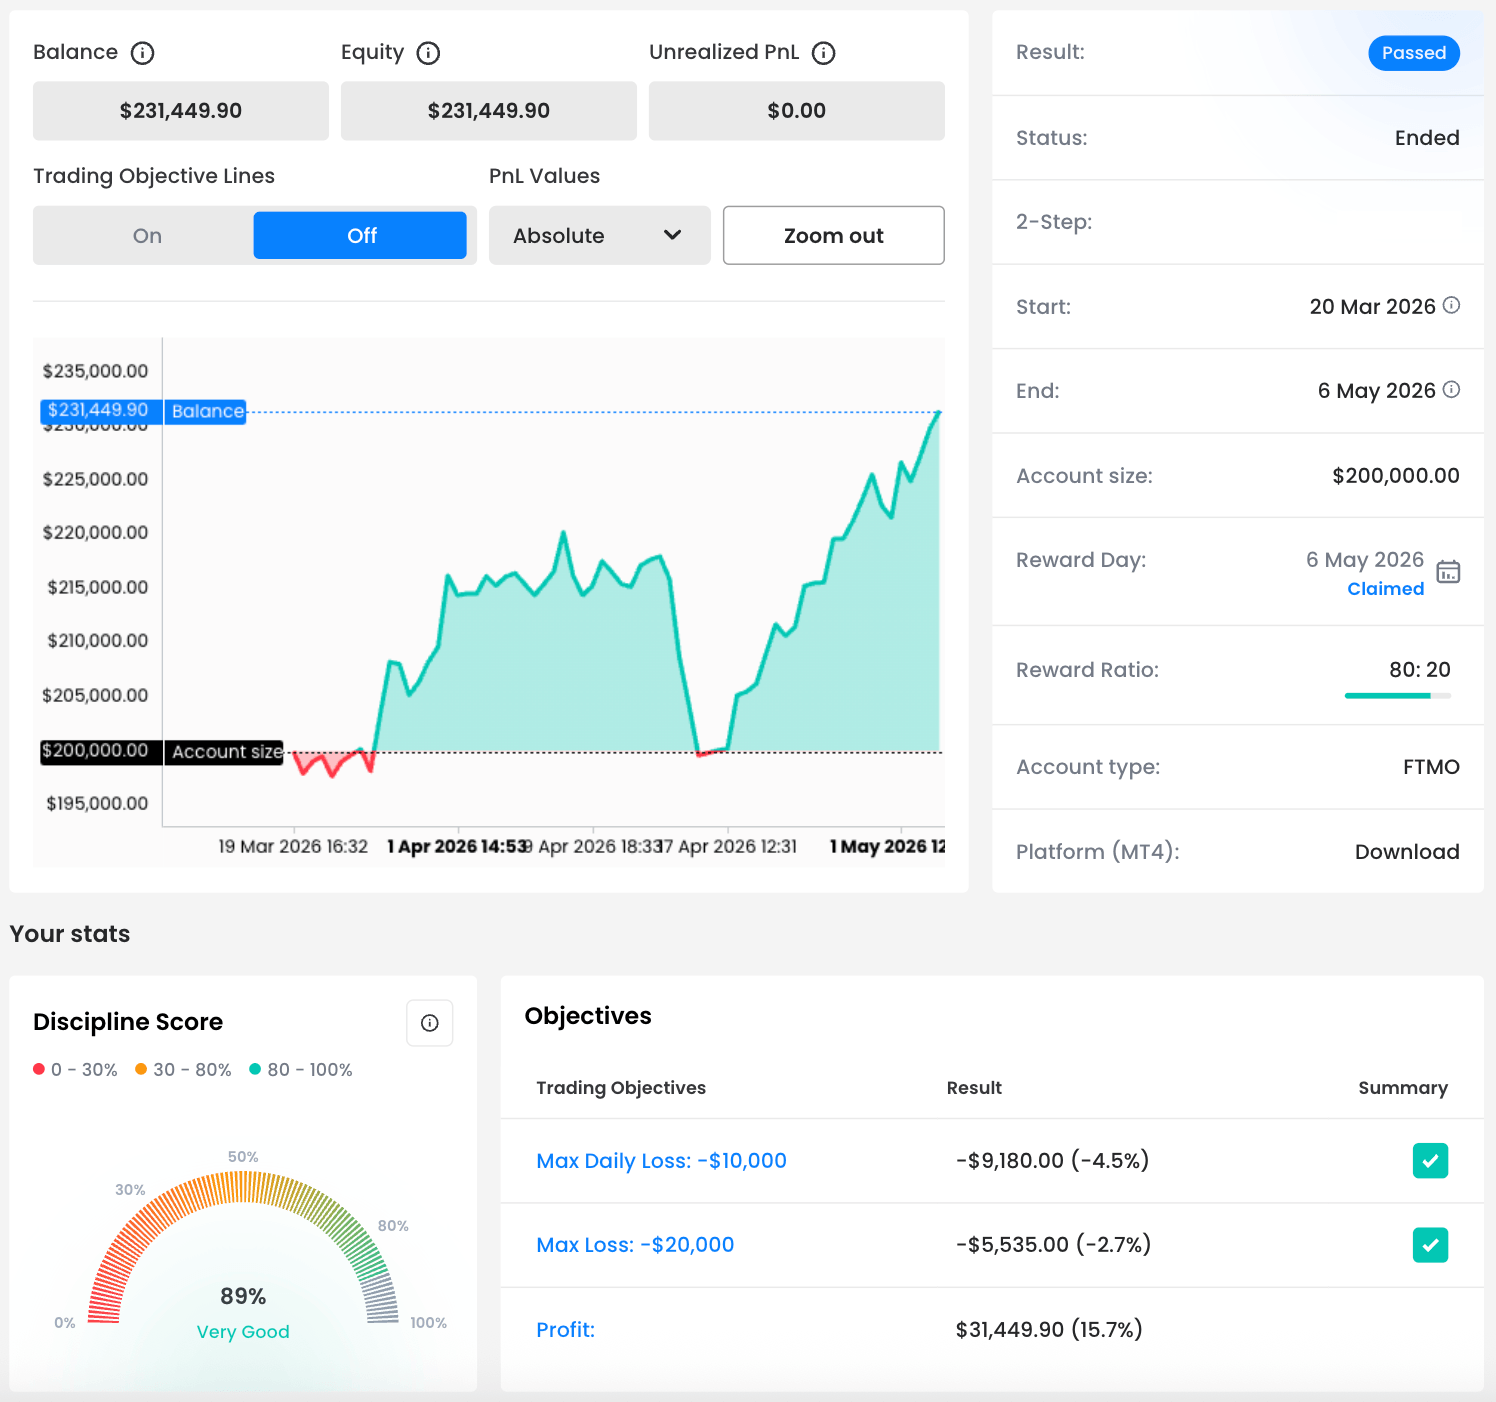This screenshot has width=1496, height=1402.
Task: Click the Equity value field
Action: (x=489, y=111)
